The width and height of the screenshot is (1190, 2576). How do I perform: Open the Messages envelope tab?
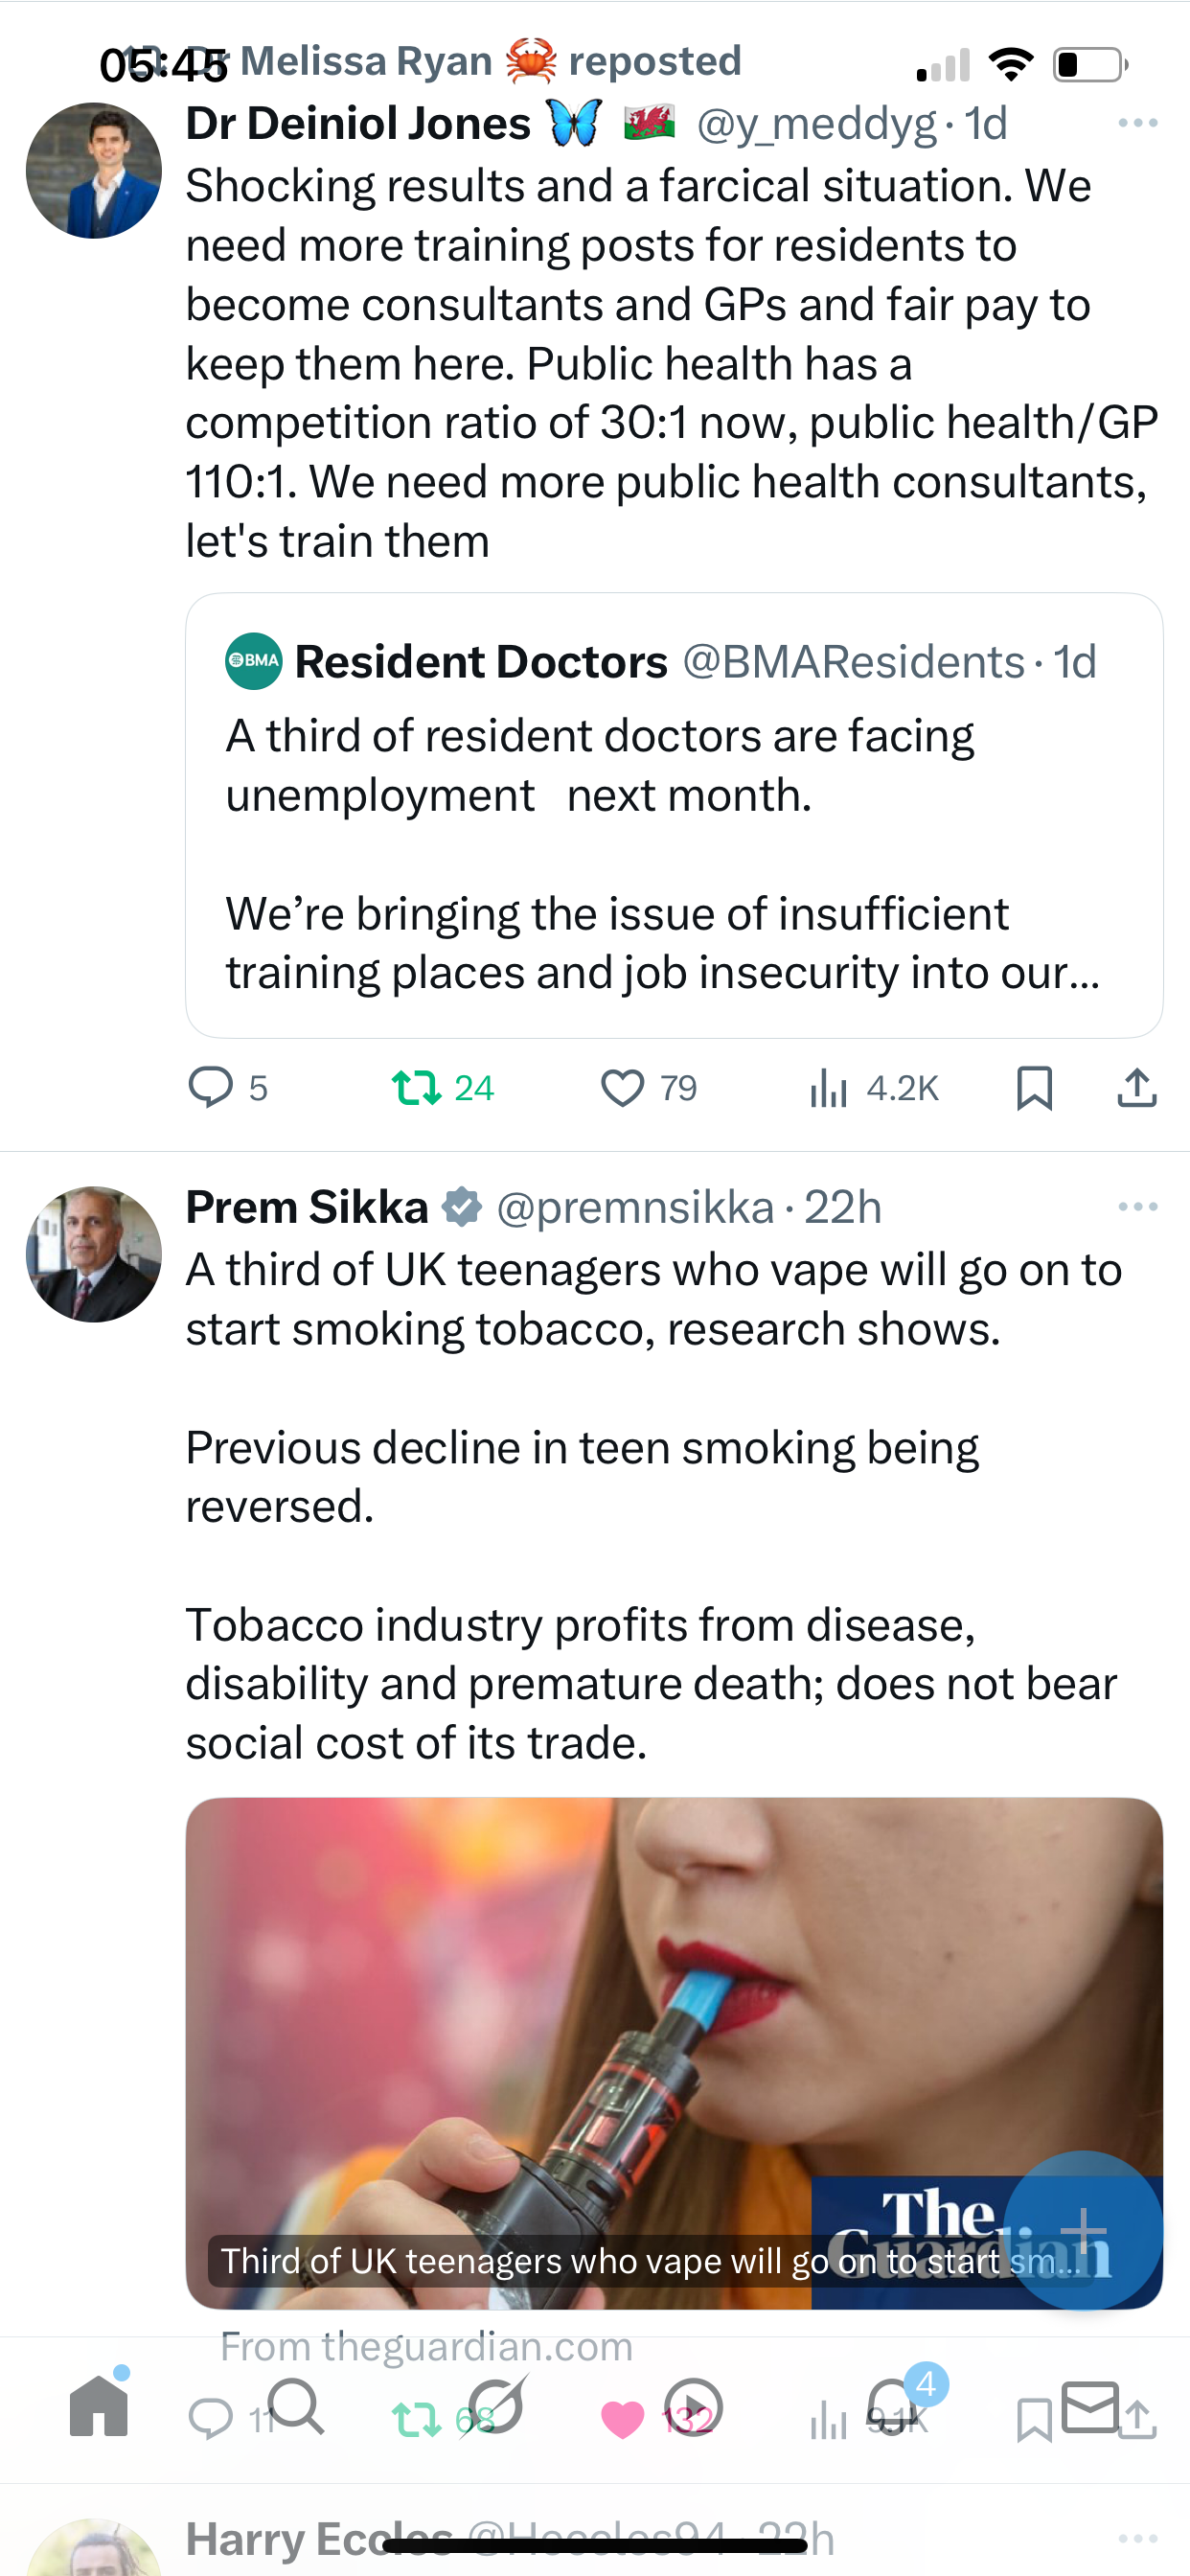click(1090, 2406)
